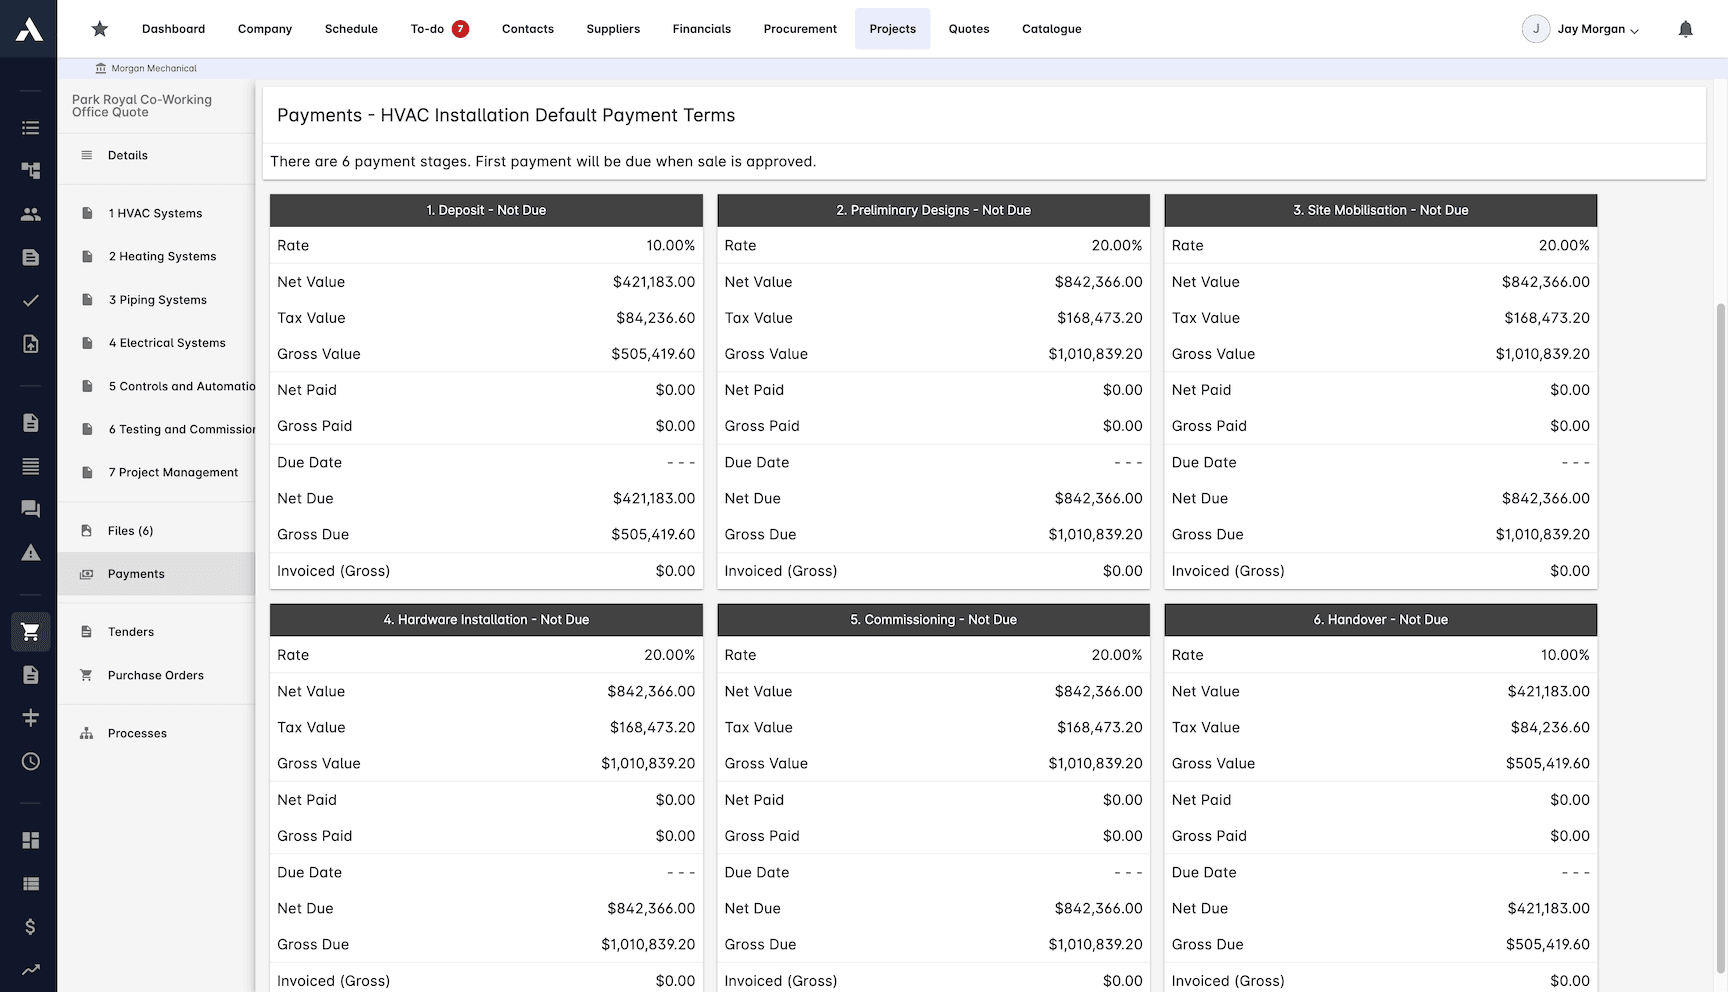Image resolution: width=1728 pixels, height=992 pixels.
Task: Open the Catalogue menu item
Action: point(1051,28)
